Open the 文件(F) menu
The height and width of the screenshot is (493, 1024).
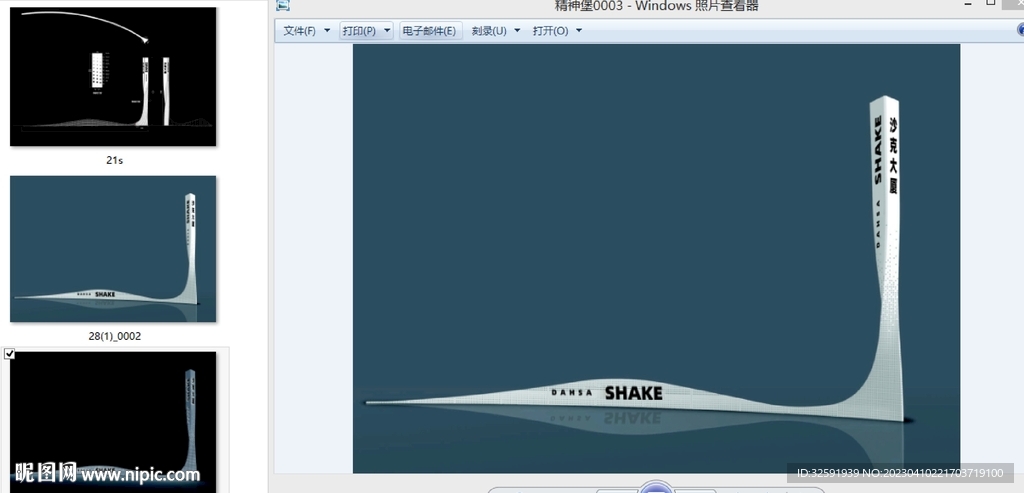(x=299, y=31)
